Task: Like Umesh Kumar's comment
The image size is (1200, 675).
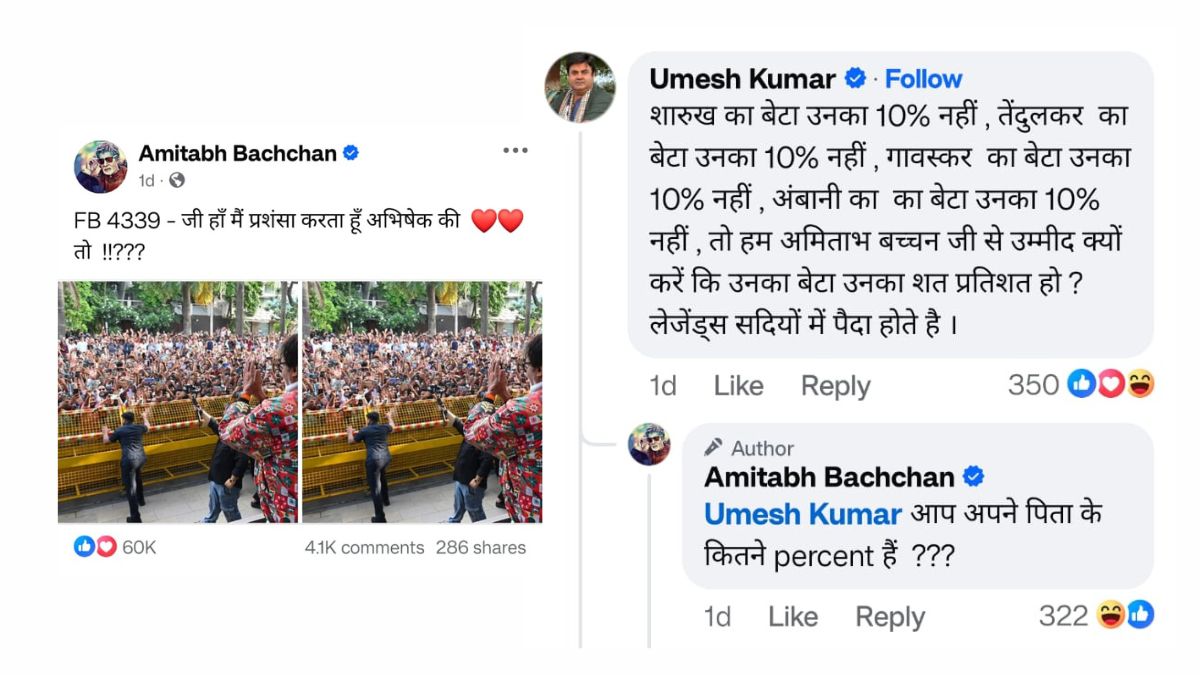Action: pos(738,385)
